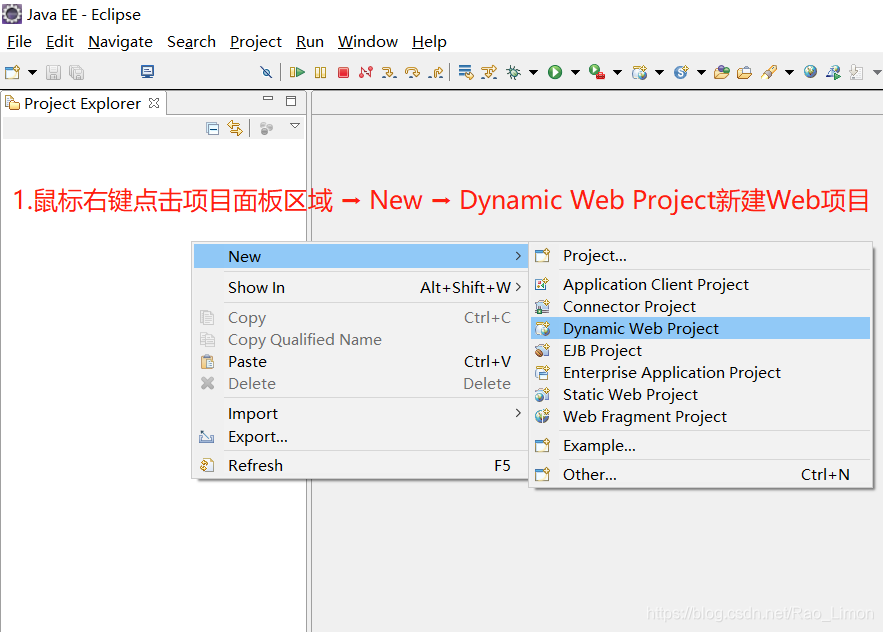Image resolution: width=883 pixels, height=632 pixels.
Task: Select Connector Project in submenu
Action: tap(701, 306)
